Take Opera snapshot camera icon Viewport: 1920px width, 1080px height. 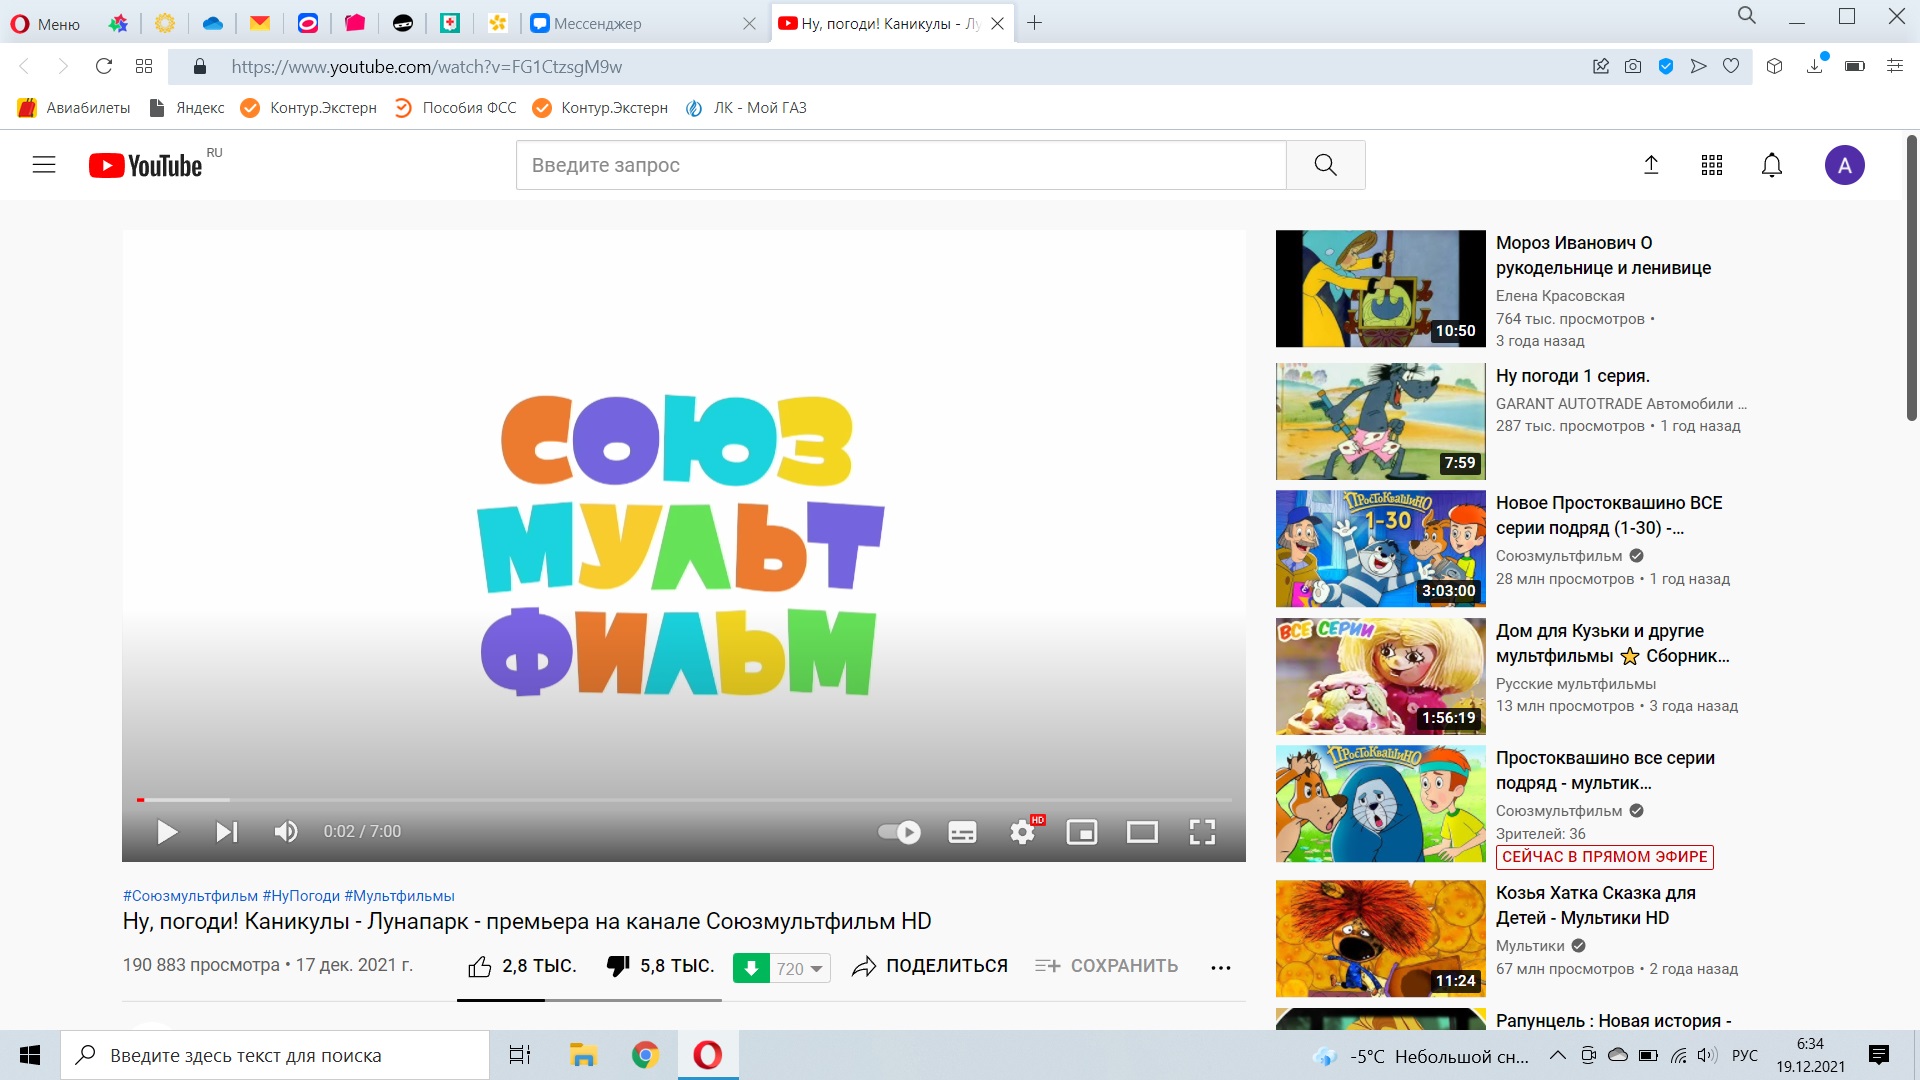point(1633,66)
